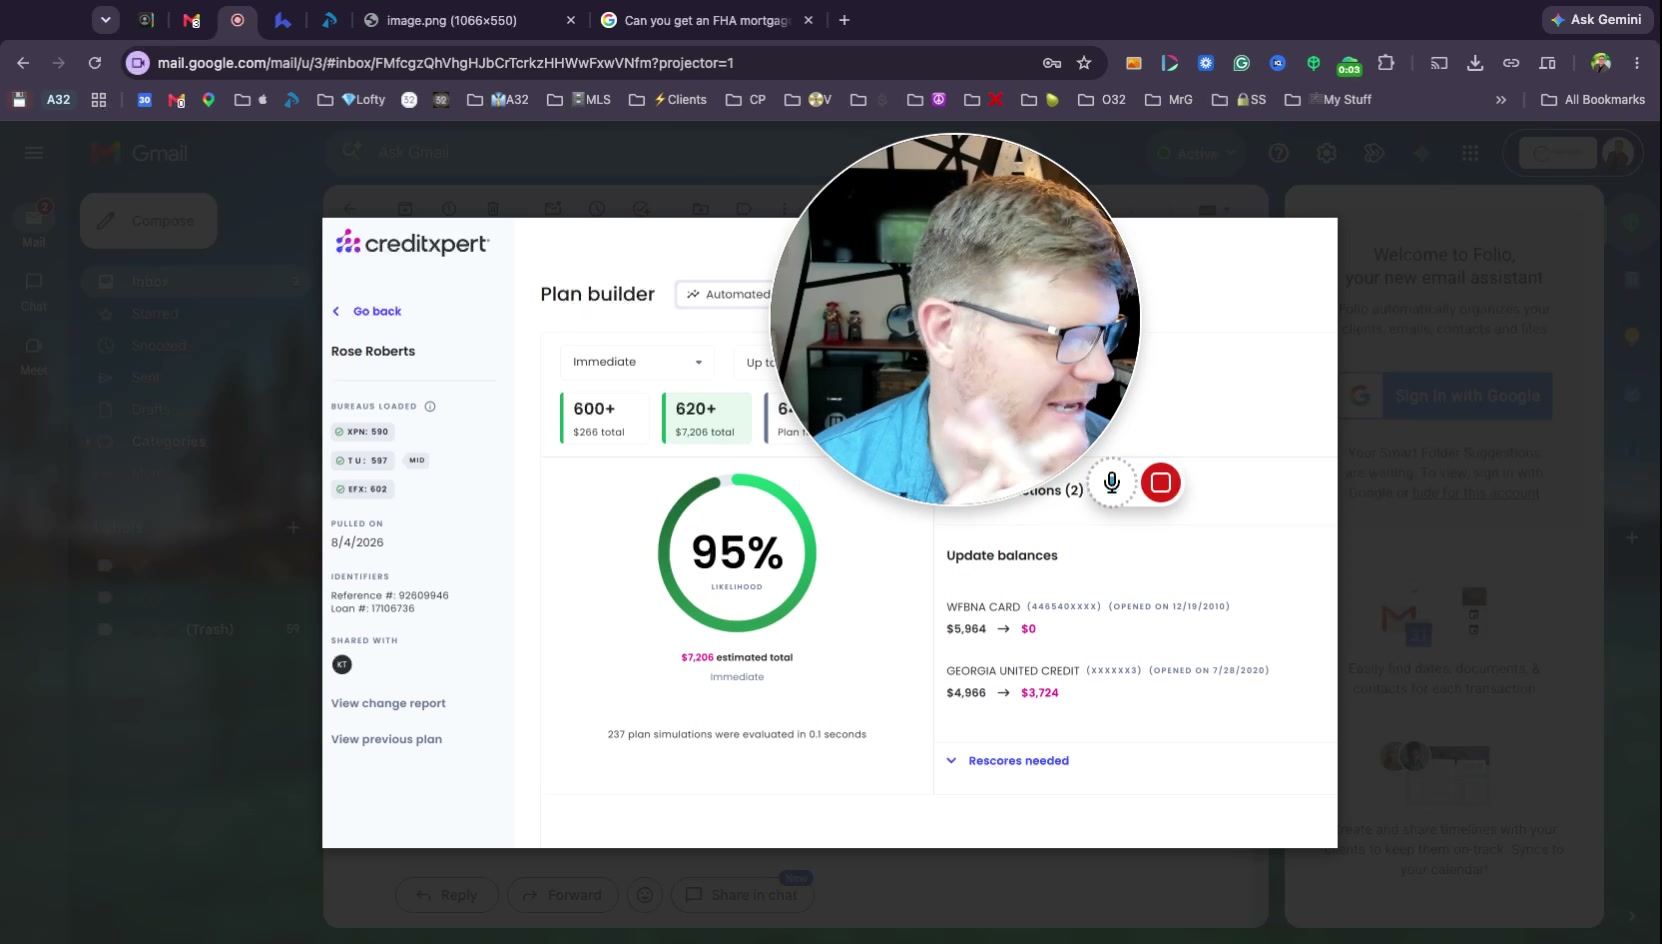This screenshot has width=1662, height=944.
Task: Open the cast media icon
Action: [1439, 63]
